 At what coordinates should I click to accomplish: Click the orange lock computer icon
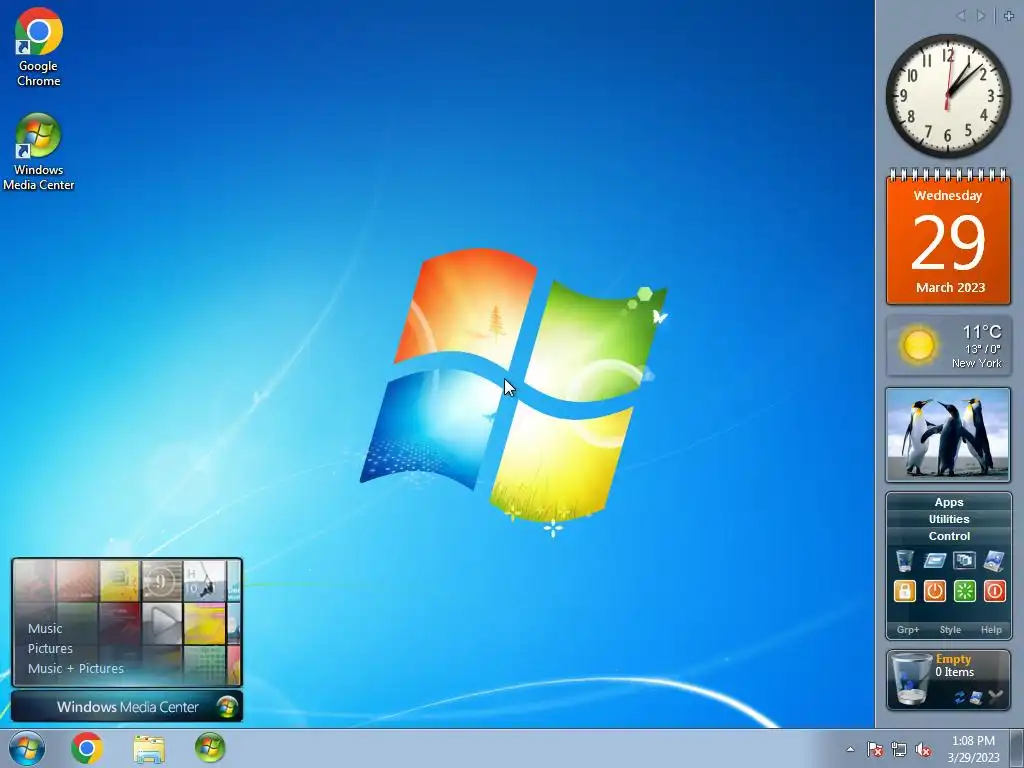pos(904,591)
